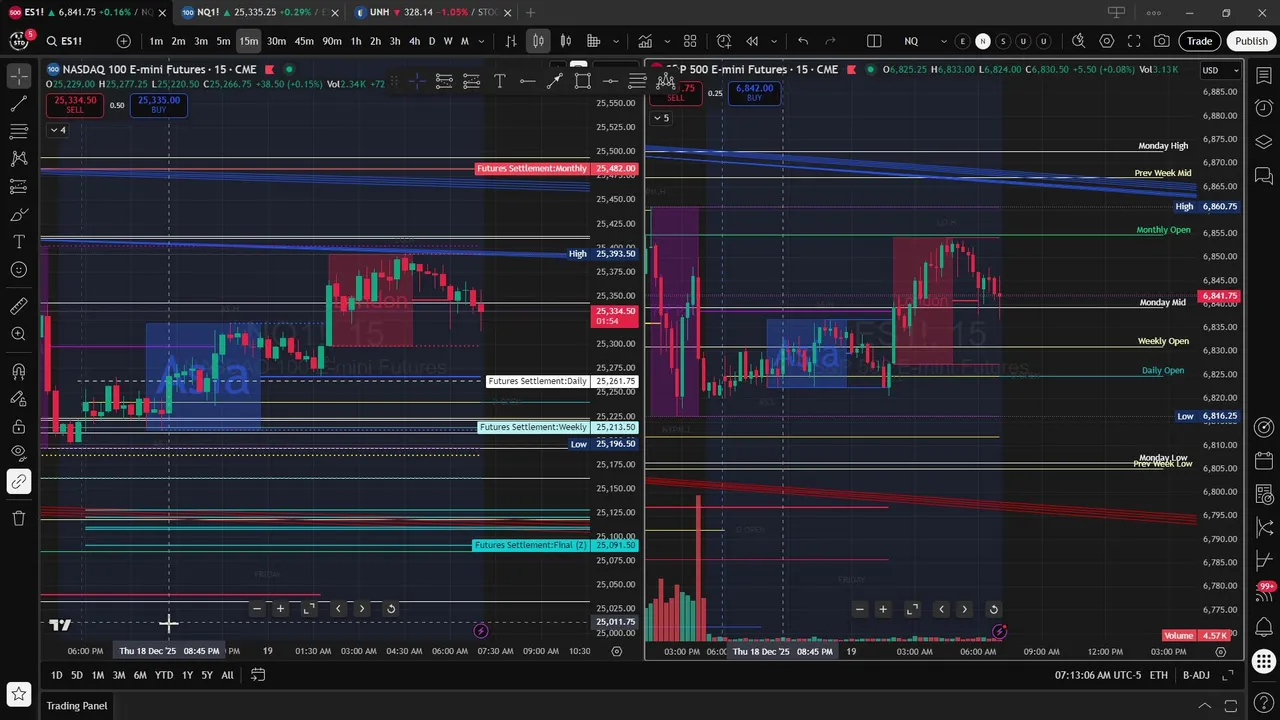Screen dimensions: 1280x720
Task: Switch to 1h timeframe
Action: coord(356,41)
